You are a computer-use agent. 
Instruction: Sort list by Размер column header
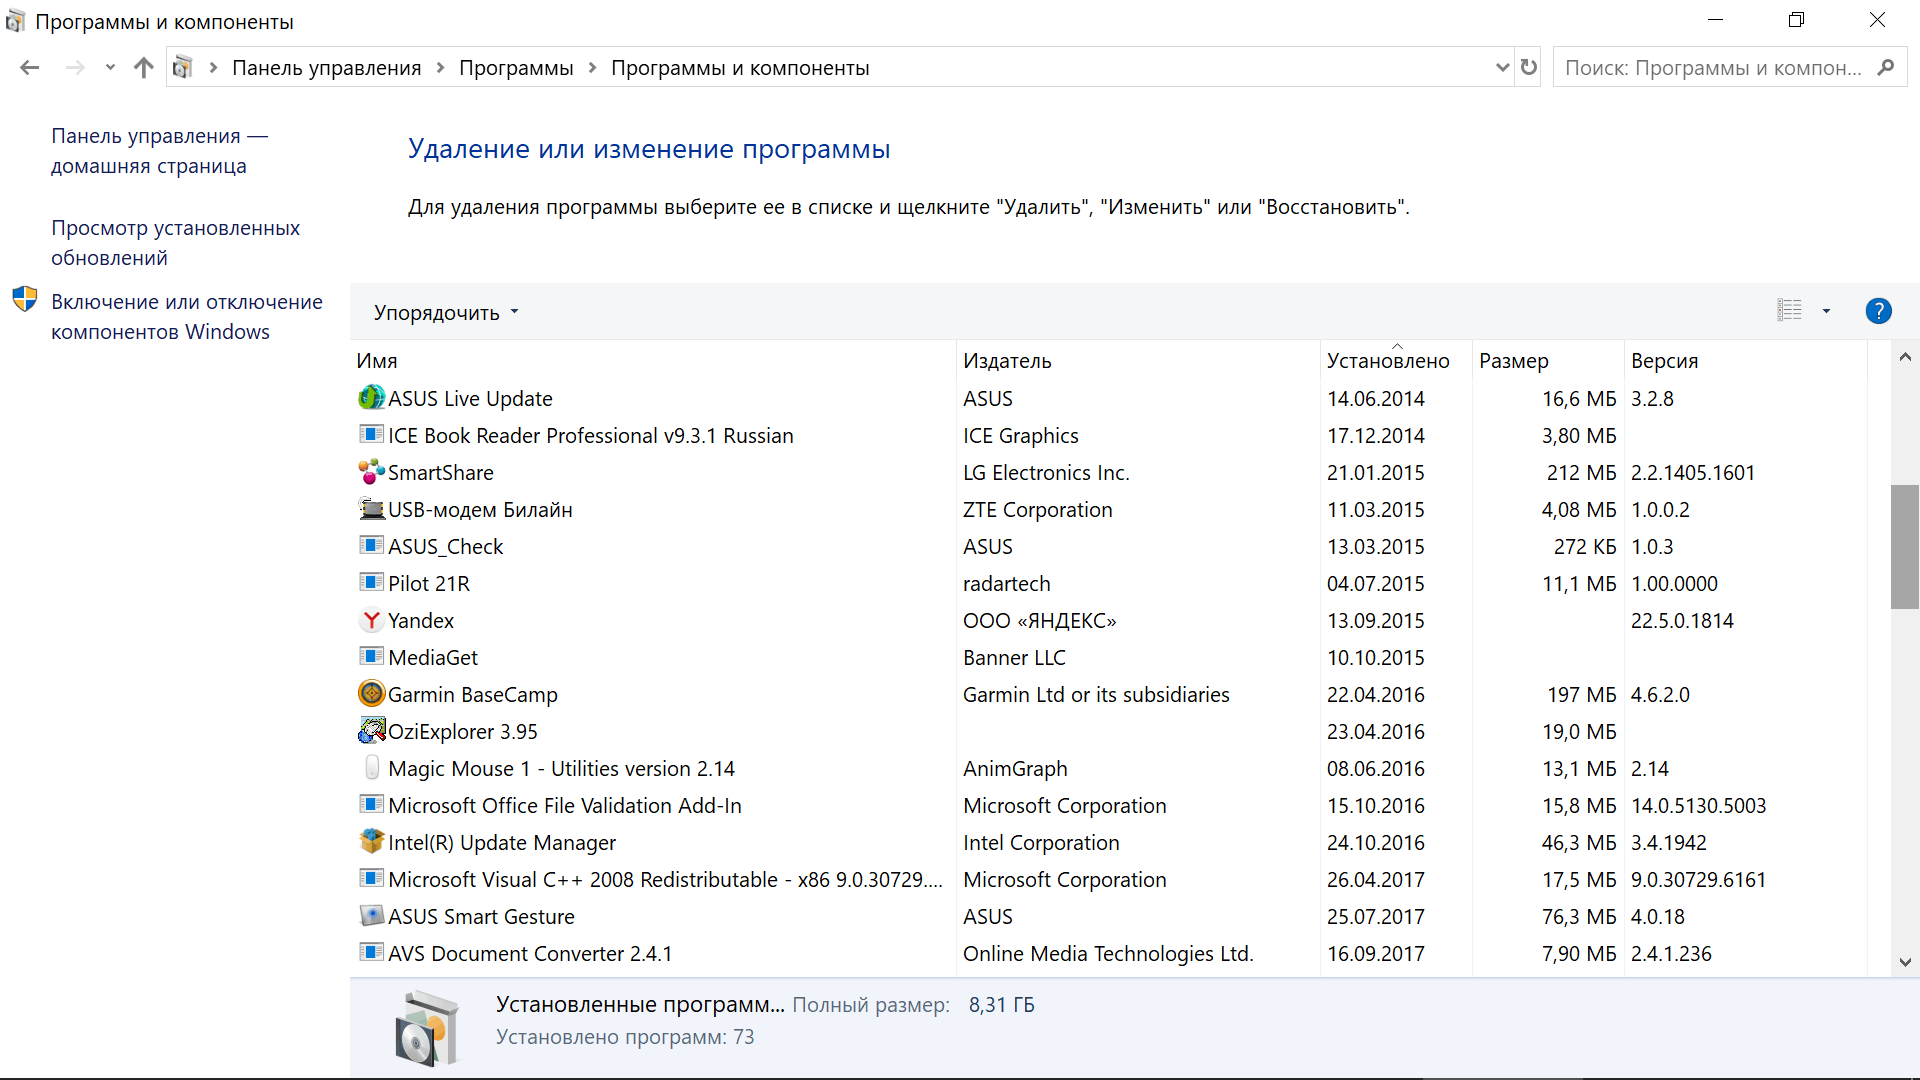coord(1513,361)
